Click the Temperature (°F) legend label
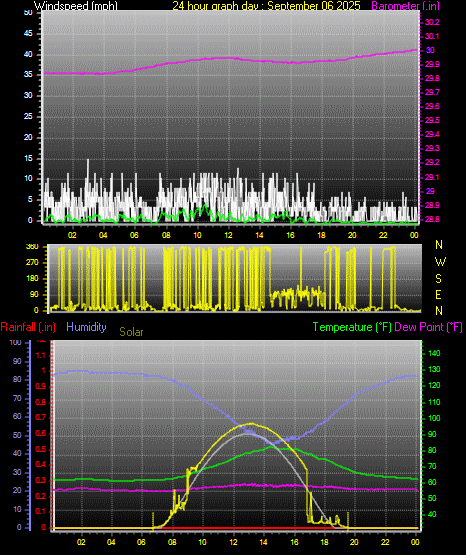The width and height of the screenshot is (466, 555). [x=352, y=327]
